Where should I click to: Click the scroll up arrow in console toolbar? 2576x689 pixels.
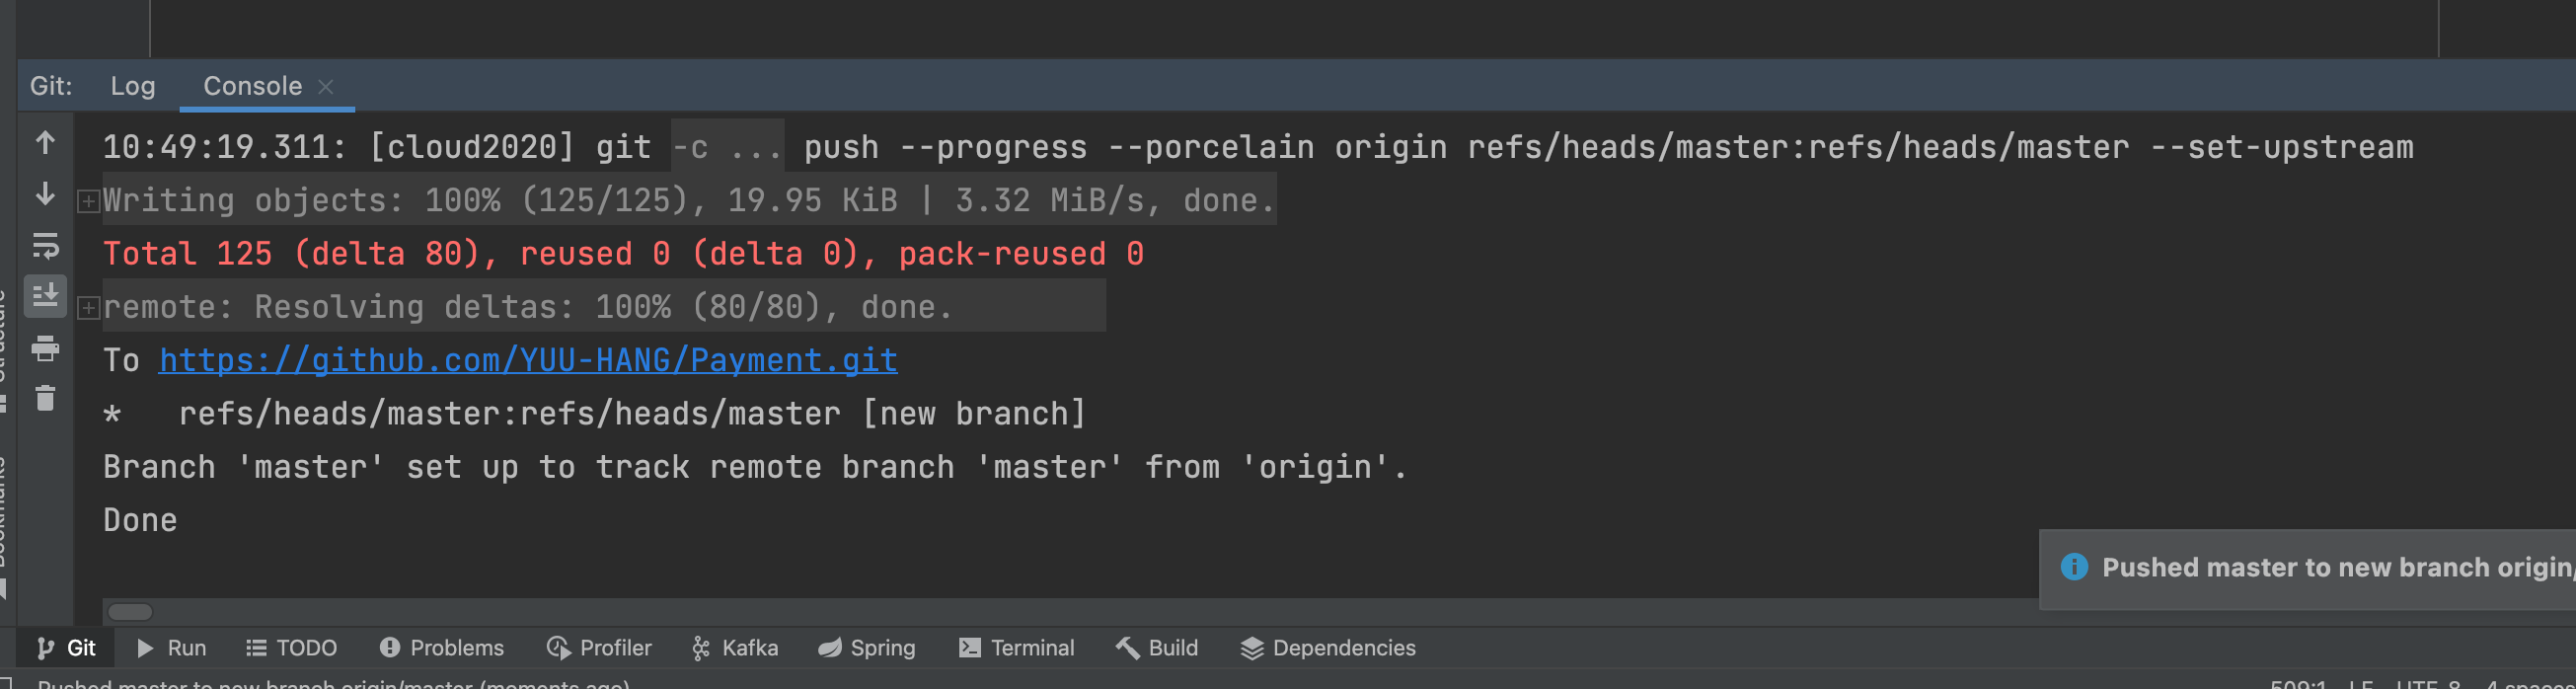click(45, 143)
